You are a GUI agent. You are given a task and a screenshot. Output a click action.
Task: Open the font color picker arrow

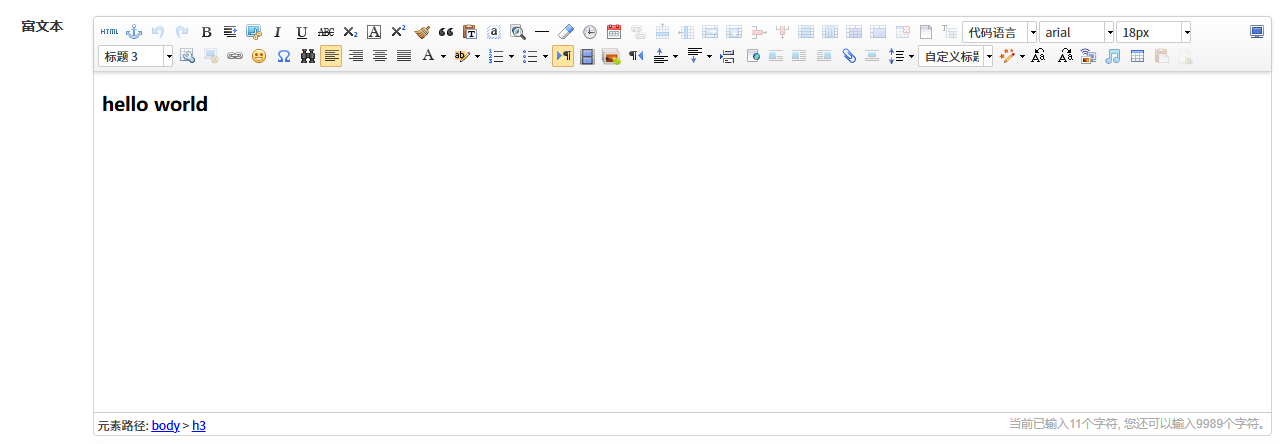tap(443, 57)
